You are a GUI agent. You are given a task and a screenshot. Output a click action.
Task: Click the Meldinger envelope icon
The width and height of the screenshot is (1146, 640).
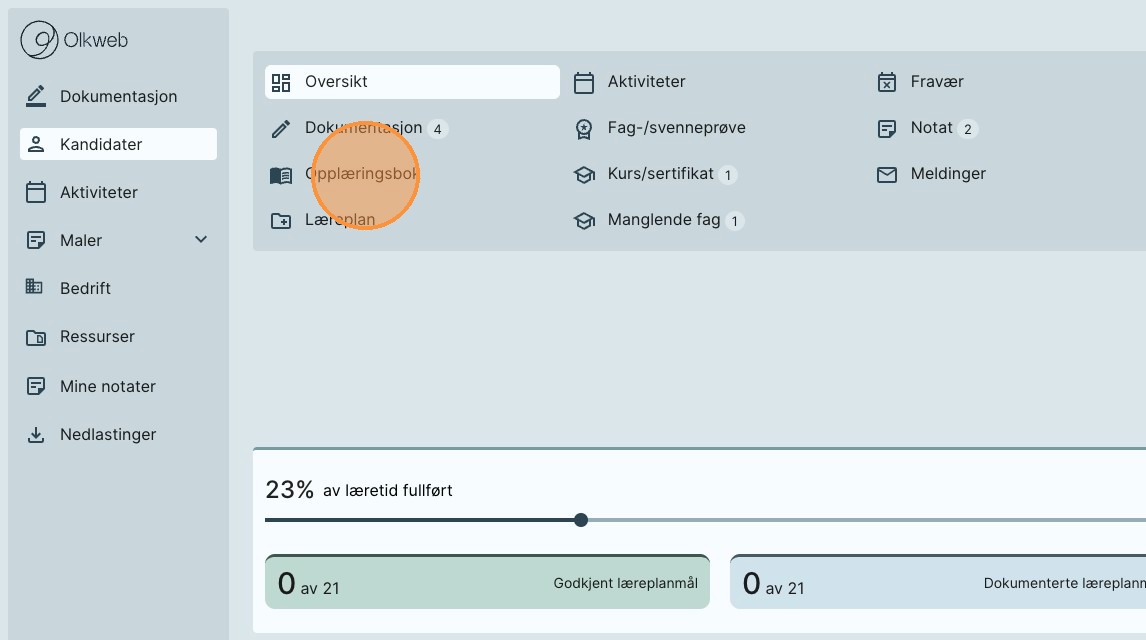[886, 174]
